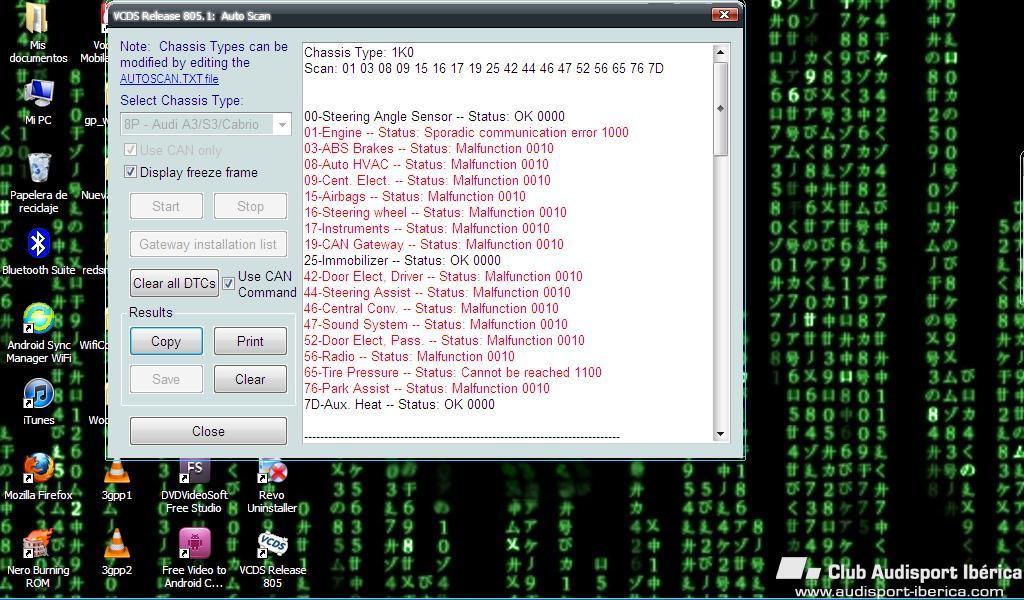Click the results scrollbar up arrow
This screenshot has width=1024, height=600.
pos(720,52)
